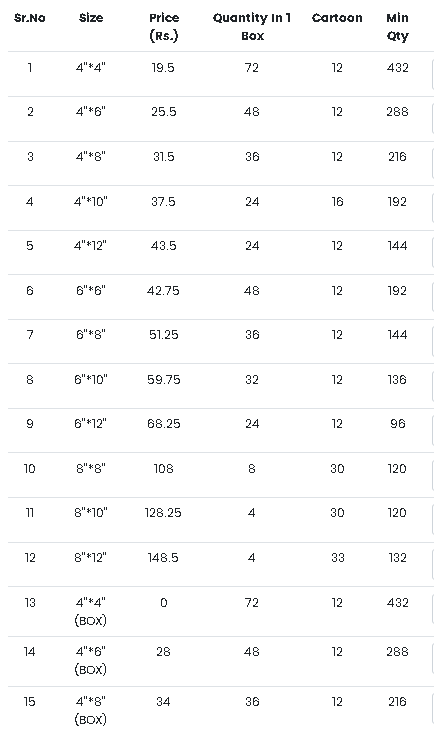Select the 8"*12" size cell
Viewport: 434px width, 735px height.
[x=90, y=557]
